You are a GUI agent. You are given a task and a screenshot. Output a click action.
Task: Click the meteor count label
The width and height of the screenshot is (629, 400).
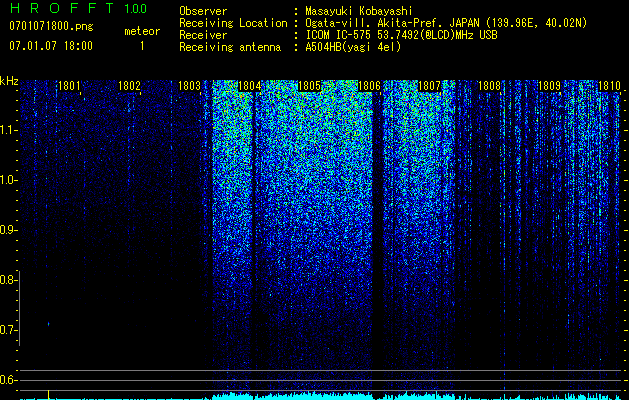pyautogui.click(x=142, y=31)
